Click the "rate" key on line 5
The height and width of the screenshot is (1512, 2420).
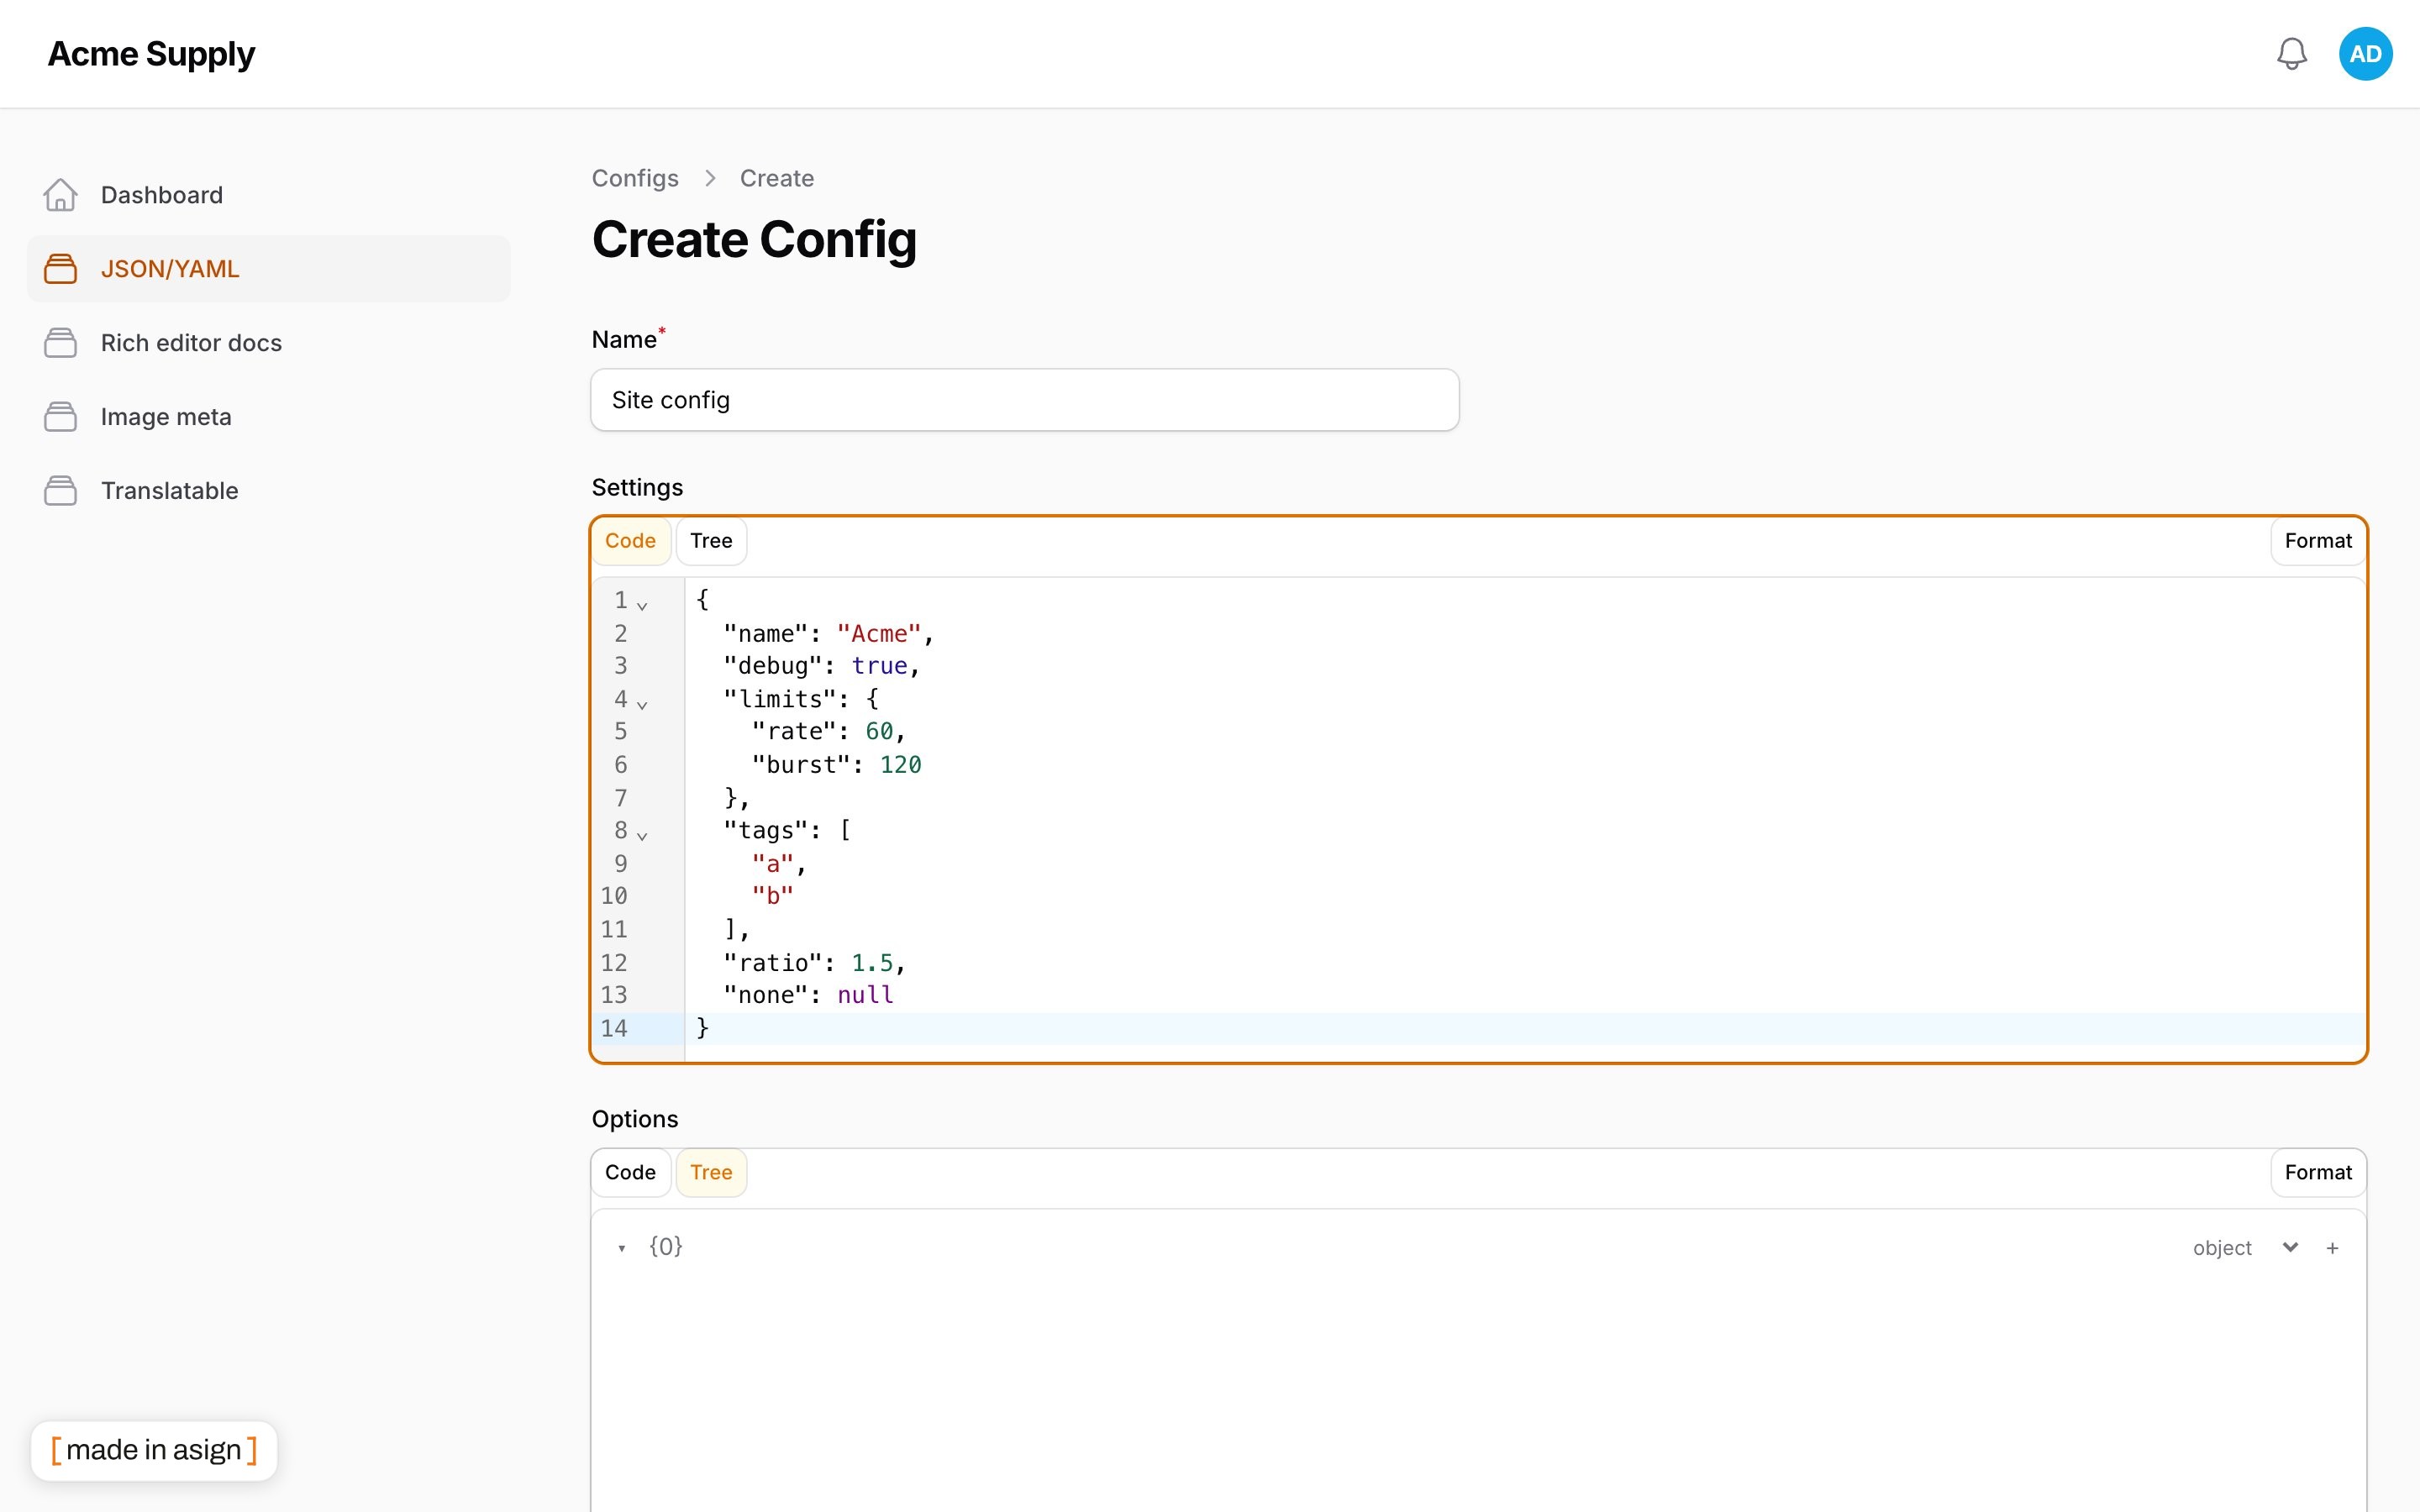793,732
